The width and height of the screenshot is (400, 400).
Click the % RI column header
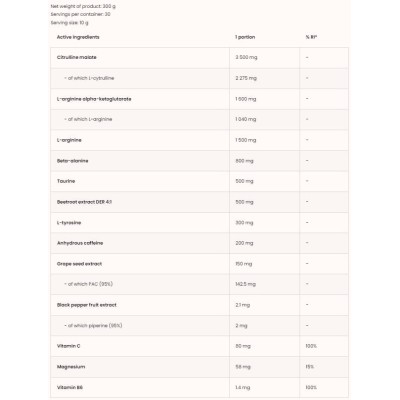(x=311, y=37)
